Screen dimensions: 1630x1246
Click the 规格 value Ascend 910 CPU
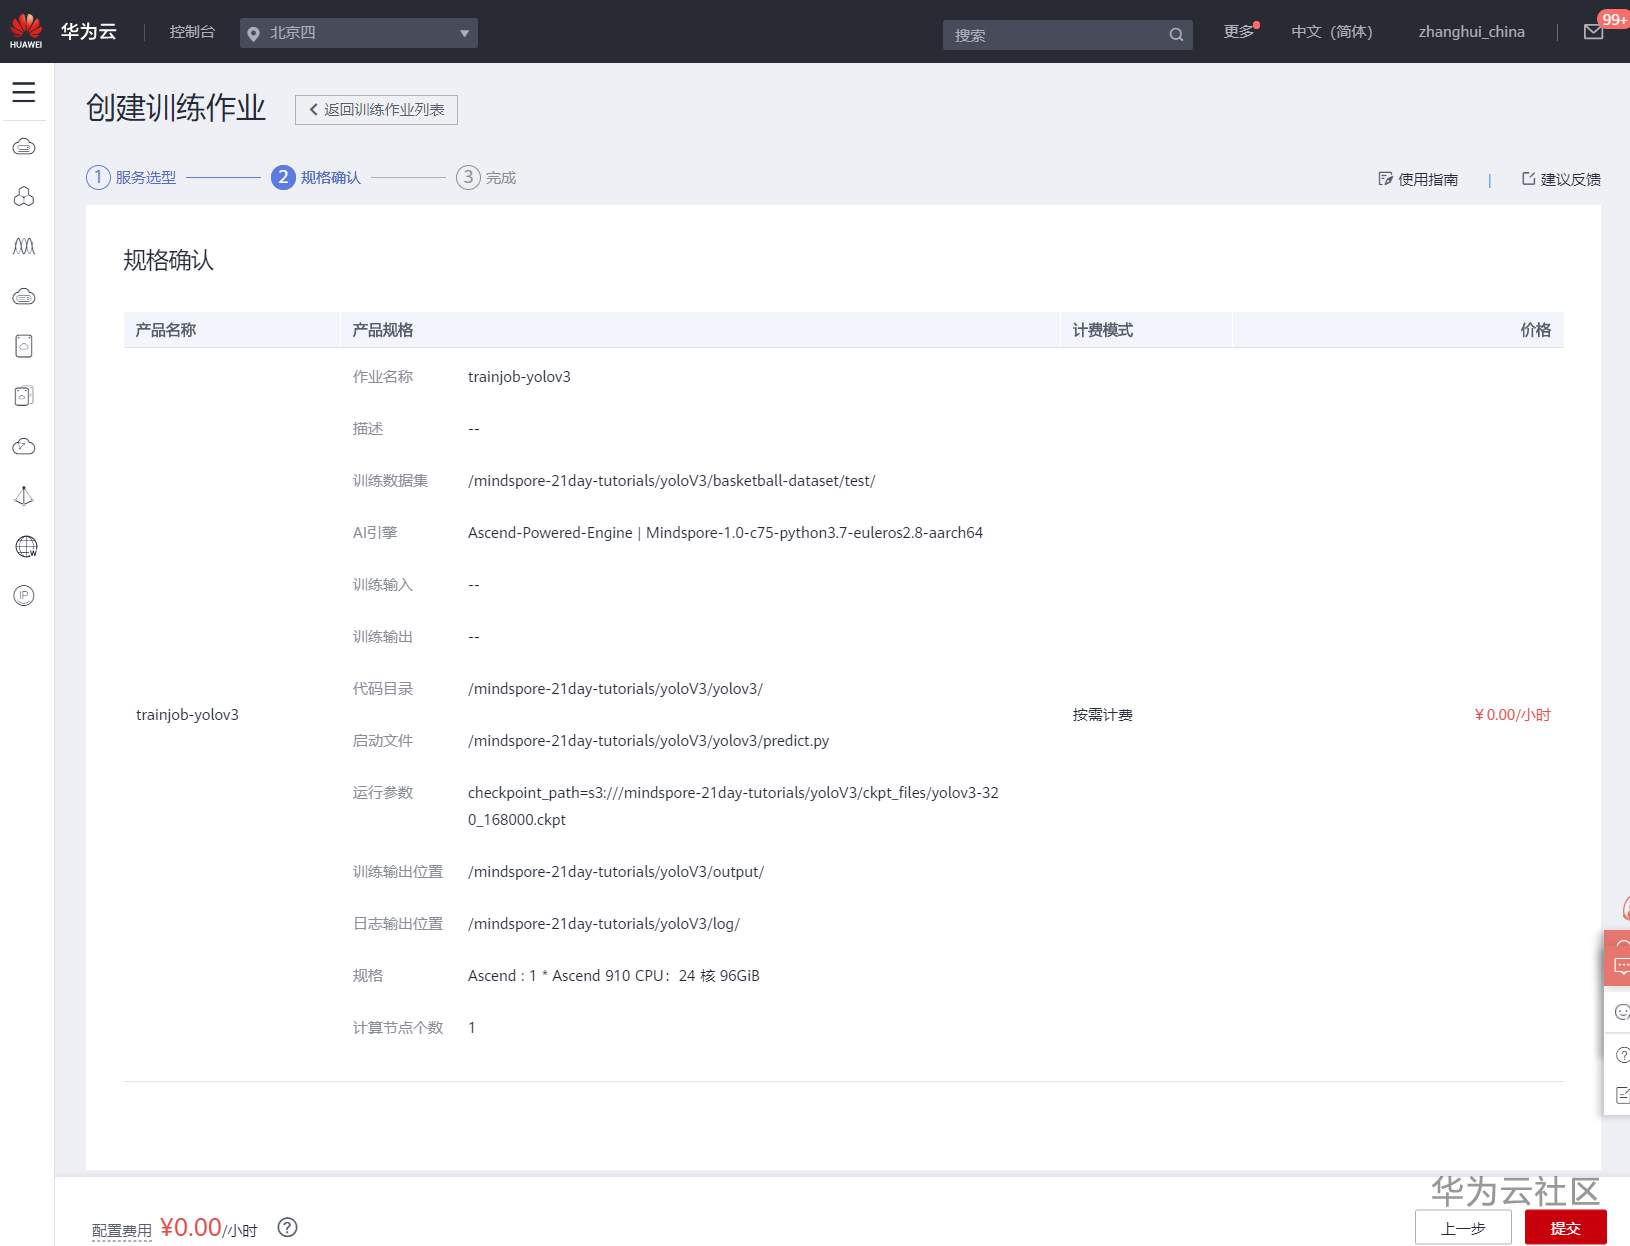tap(614, 976)
